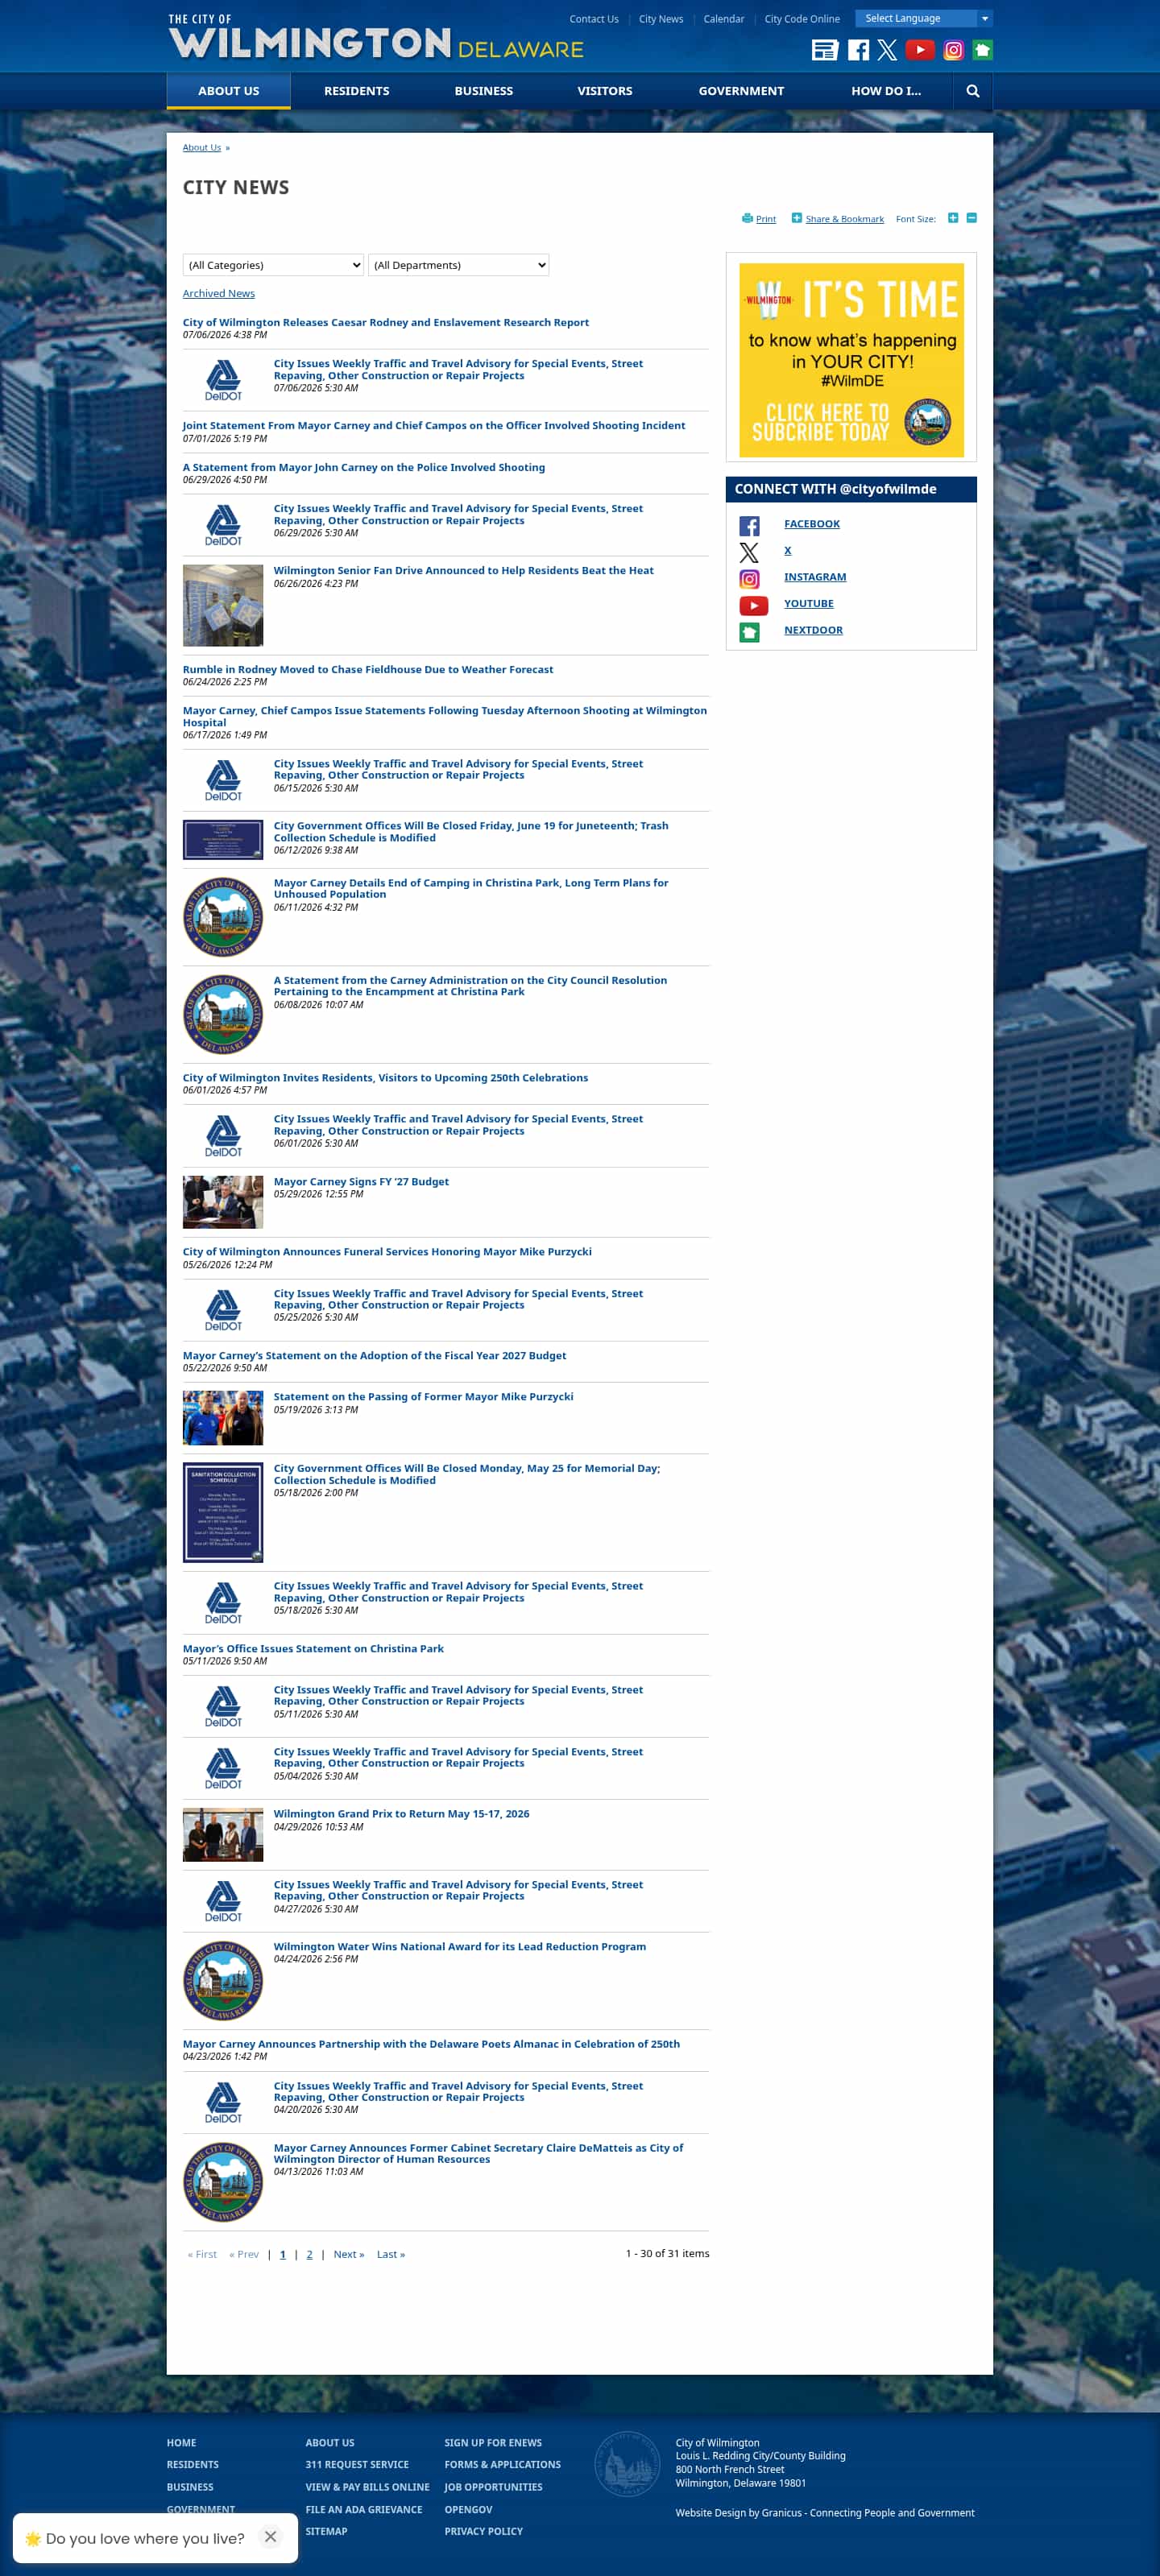Click Nextdoor icon in Connect panel

tap(749, 632)
